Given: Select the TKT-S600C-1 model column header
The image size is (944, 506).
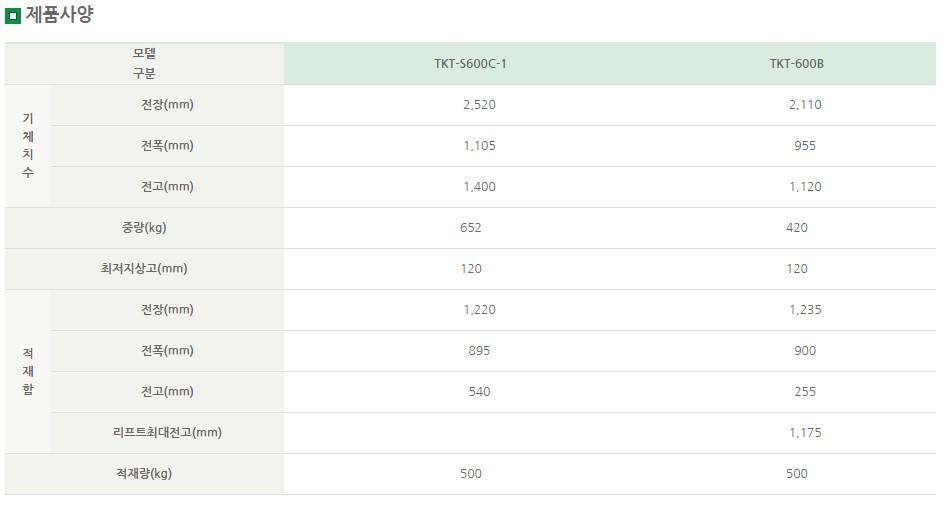Looking at the screenshot, I should pos(471,64).
